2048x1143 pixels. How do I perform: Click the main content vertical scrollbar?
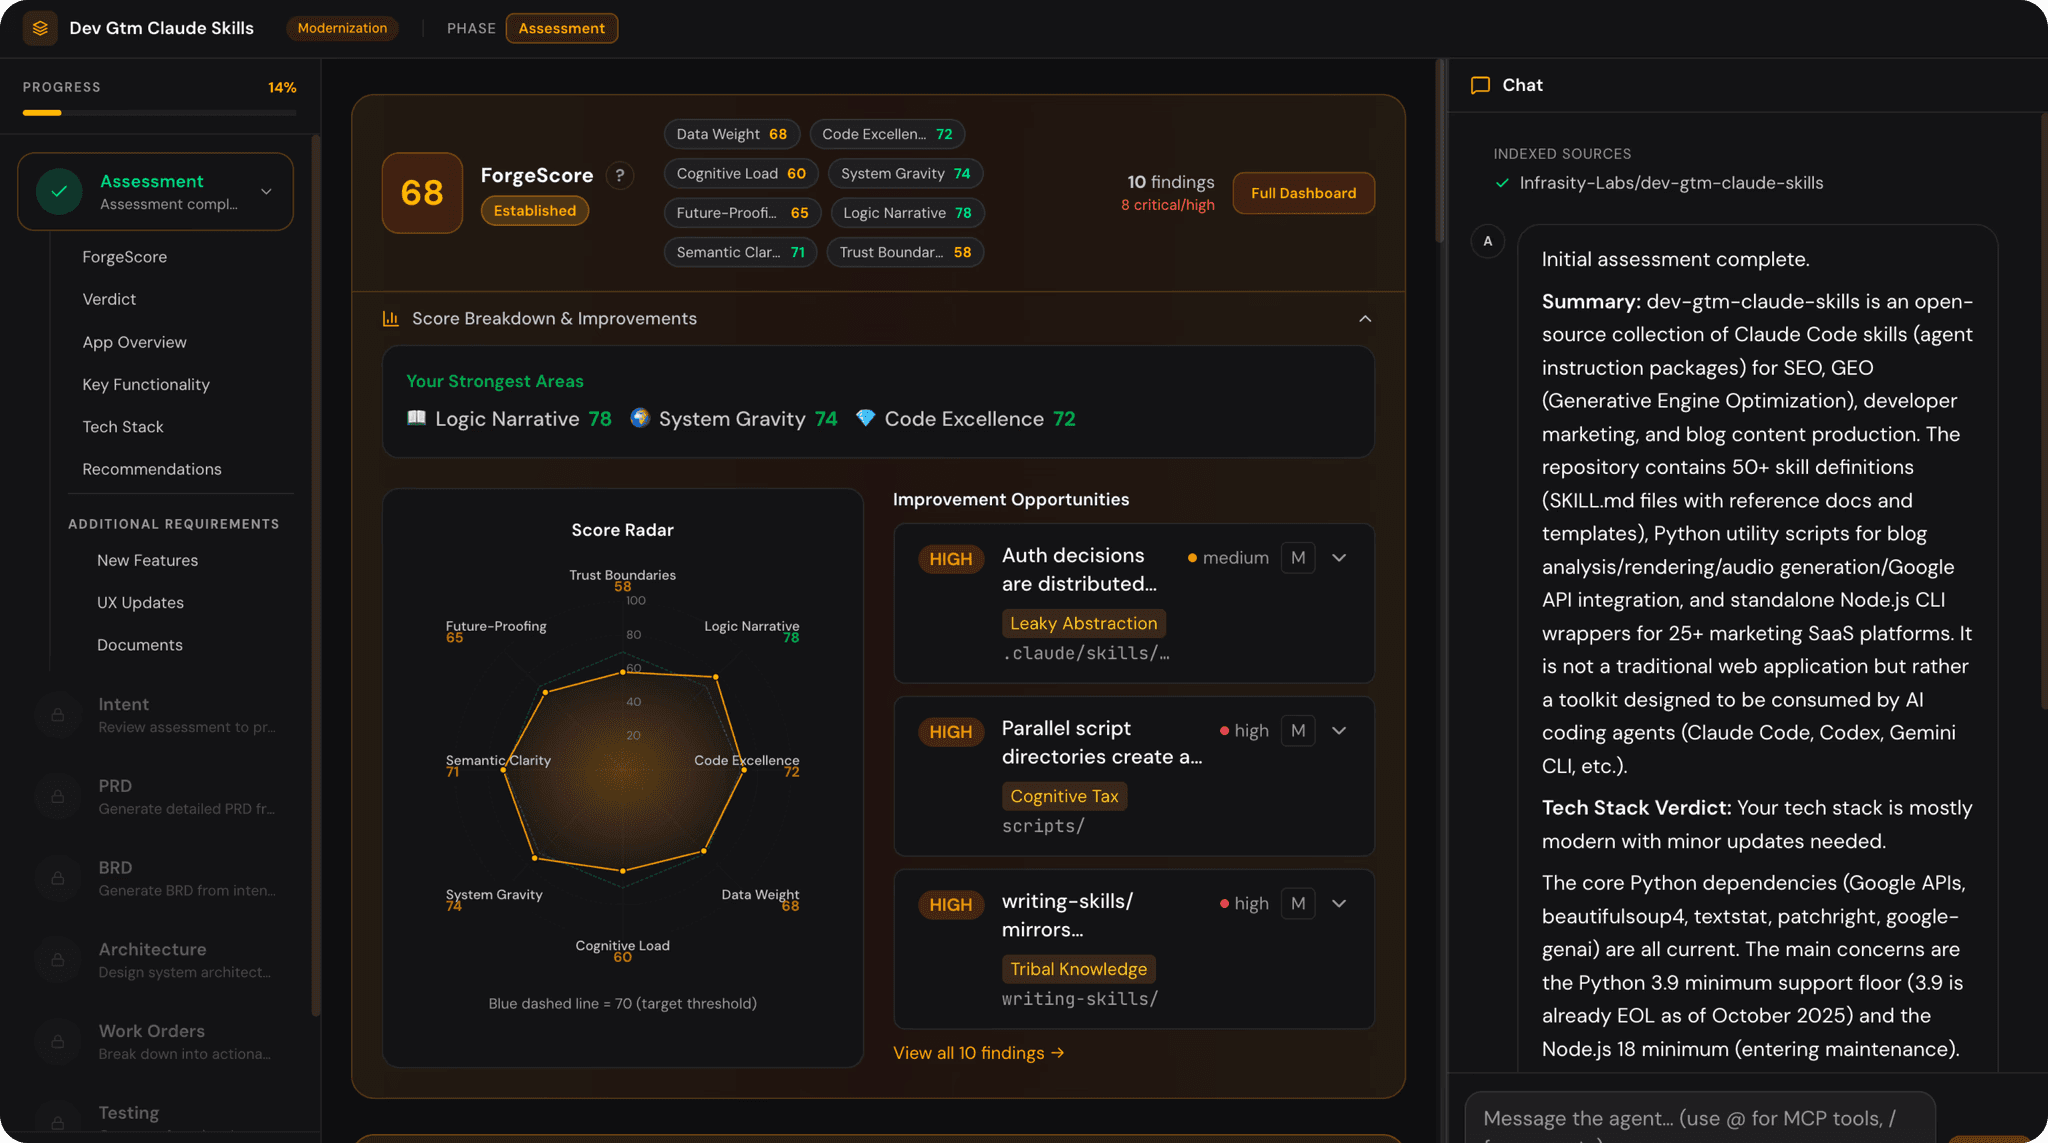coord(1440,150)
